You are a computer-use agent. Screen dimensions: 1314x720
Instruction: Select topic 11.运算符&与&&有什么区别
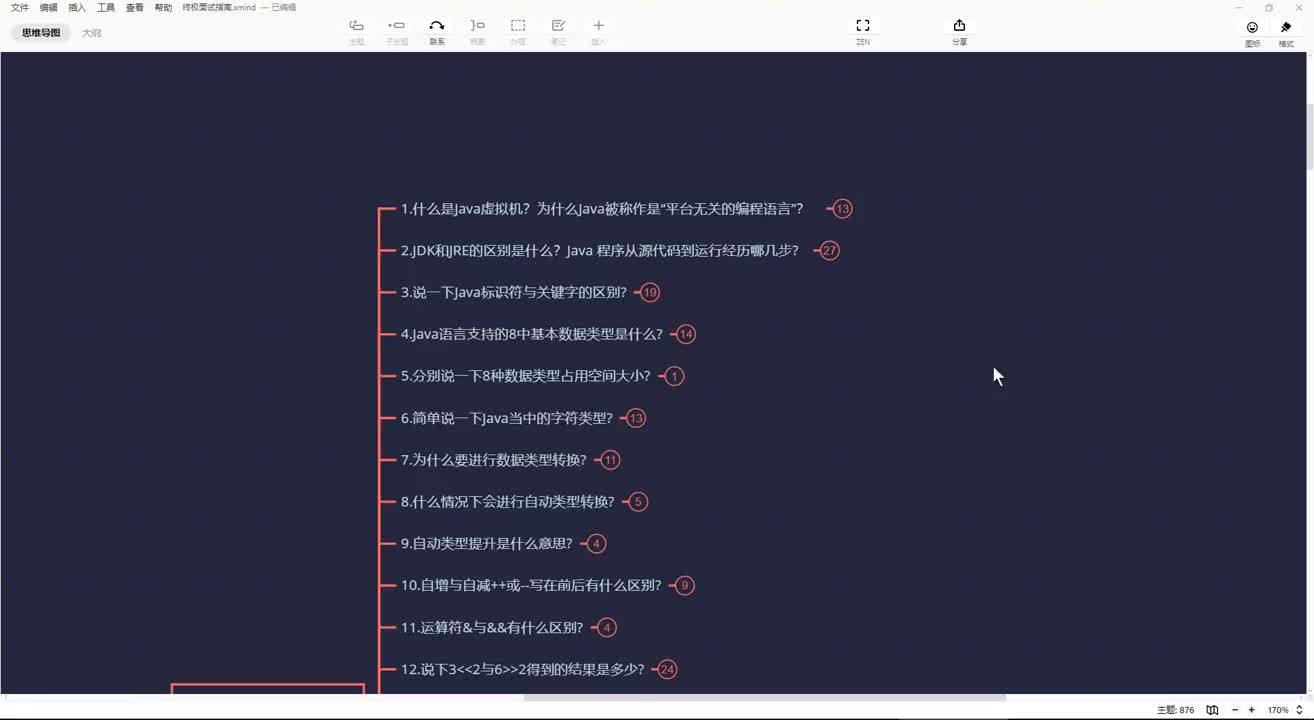coord(492,628)
